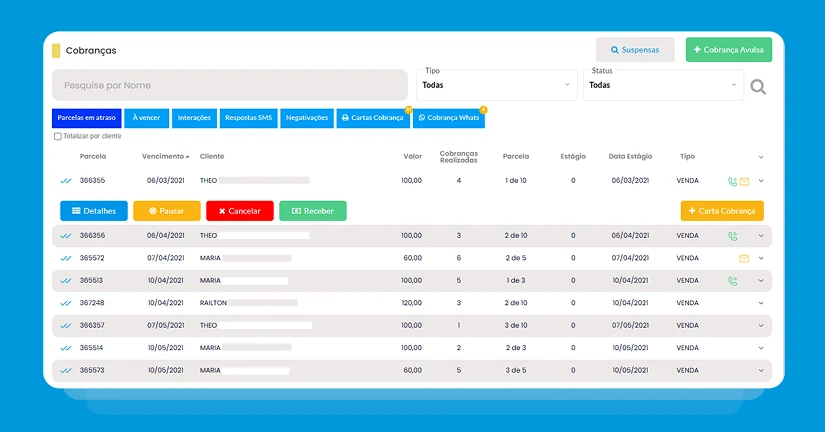
Task: Open the Tipo dropdown
Action: tap(496, 85)
